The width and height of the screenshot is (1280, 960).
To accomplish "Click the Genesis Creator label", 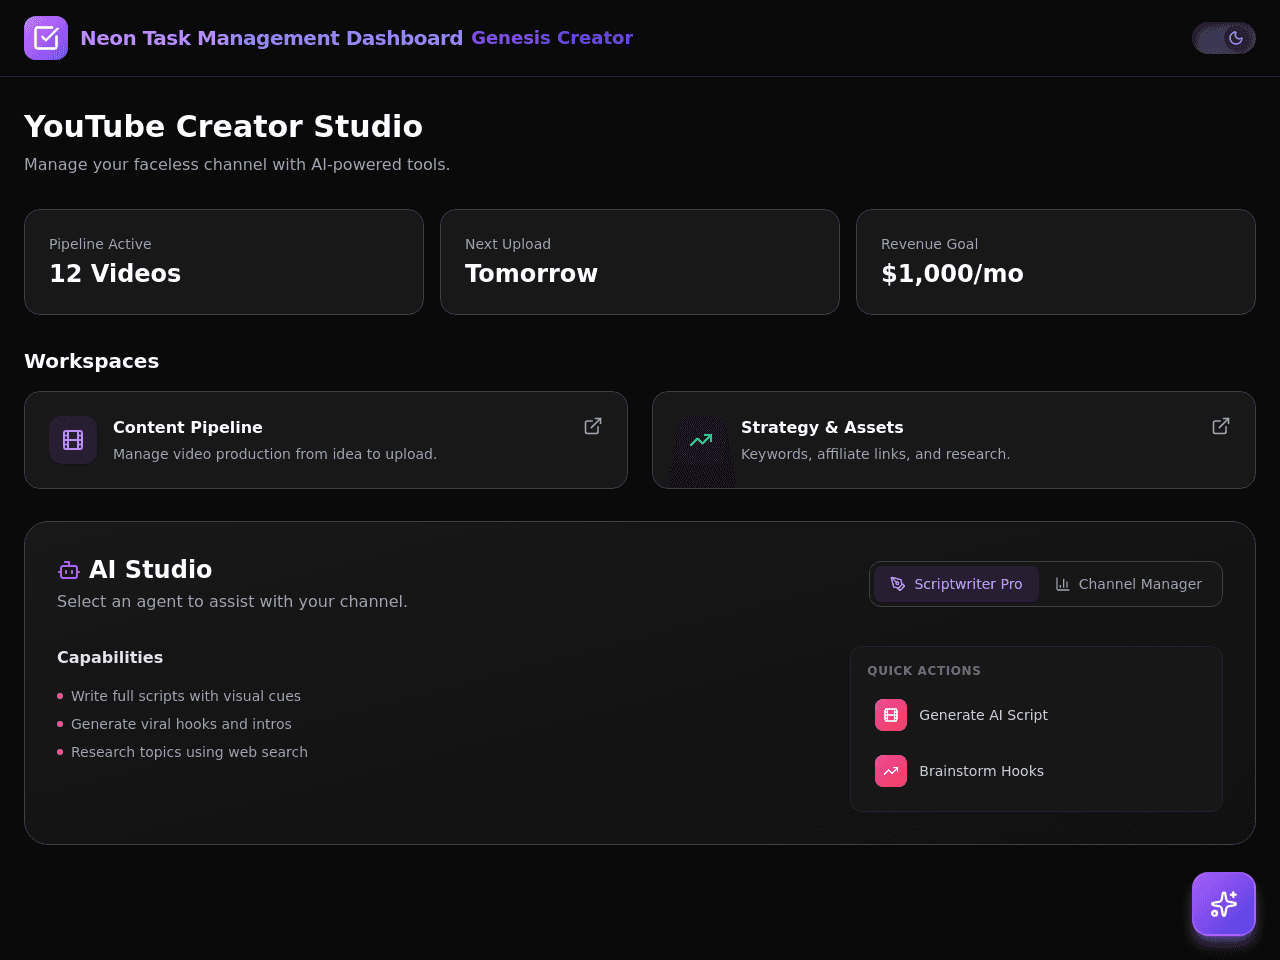I will pyautogui.click(x=552, y=38).
